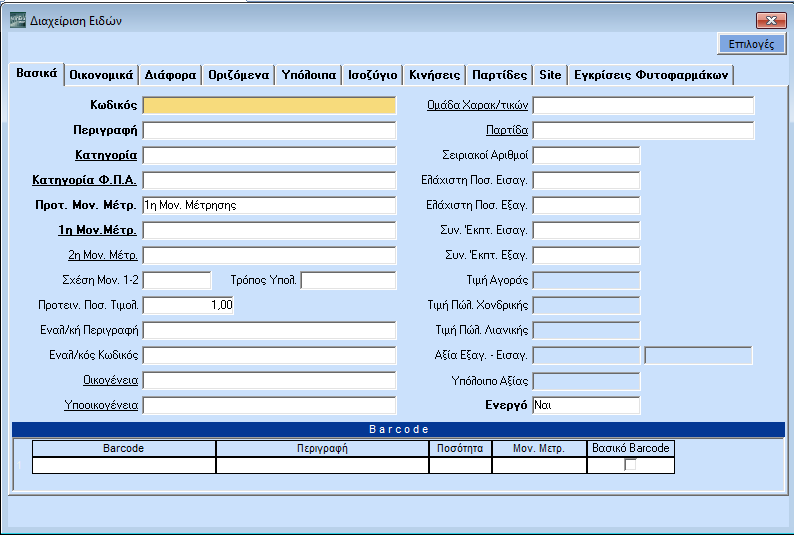Image resolution: width=794 pixels, height=535 pixels.
Task: Open the Επιλογές button
Action: coord(751,44)
